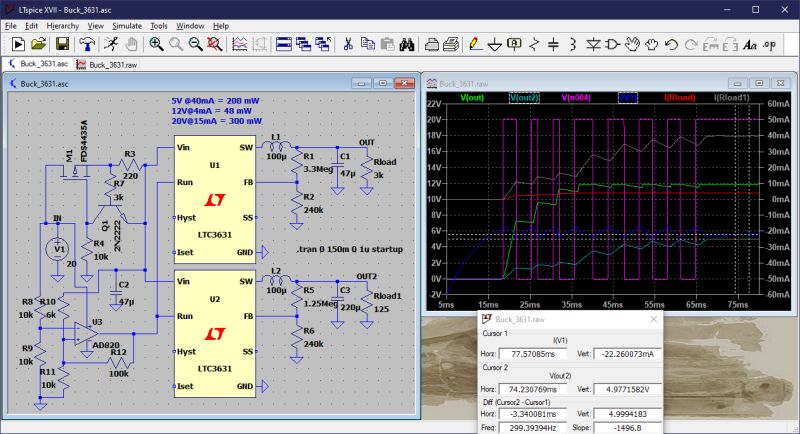Cascade windows with the cascade icon
The width and height of the screenshot is (800, 434).
coord(303,44)
